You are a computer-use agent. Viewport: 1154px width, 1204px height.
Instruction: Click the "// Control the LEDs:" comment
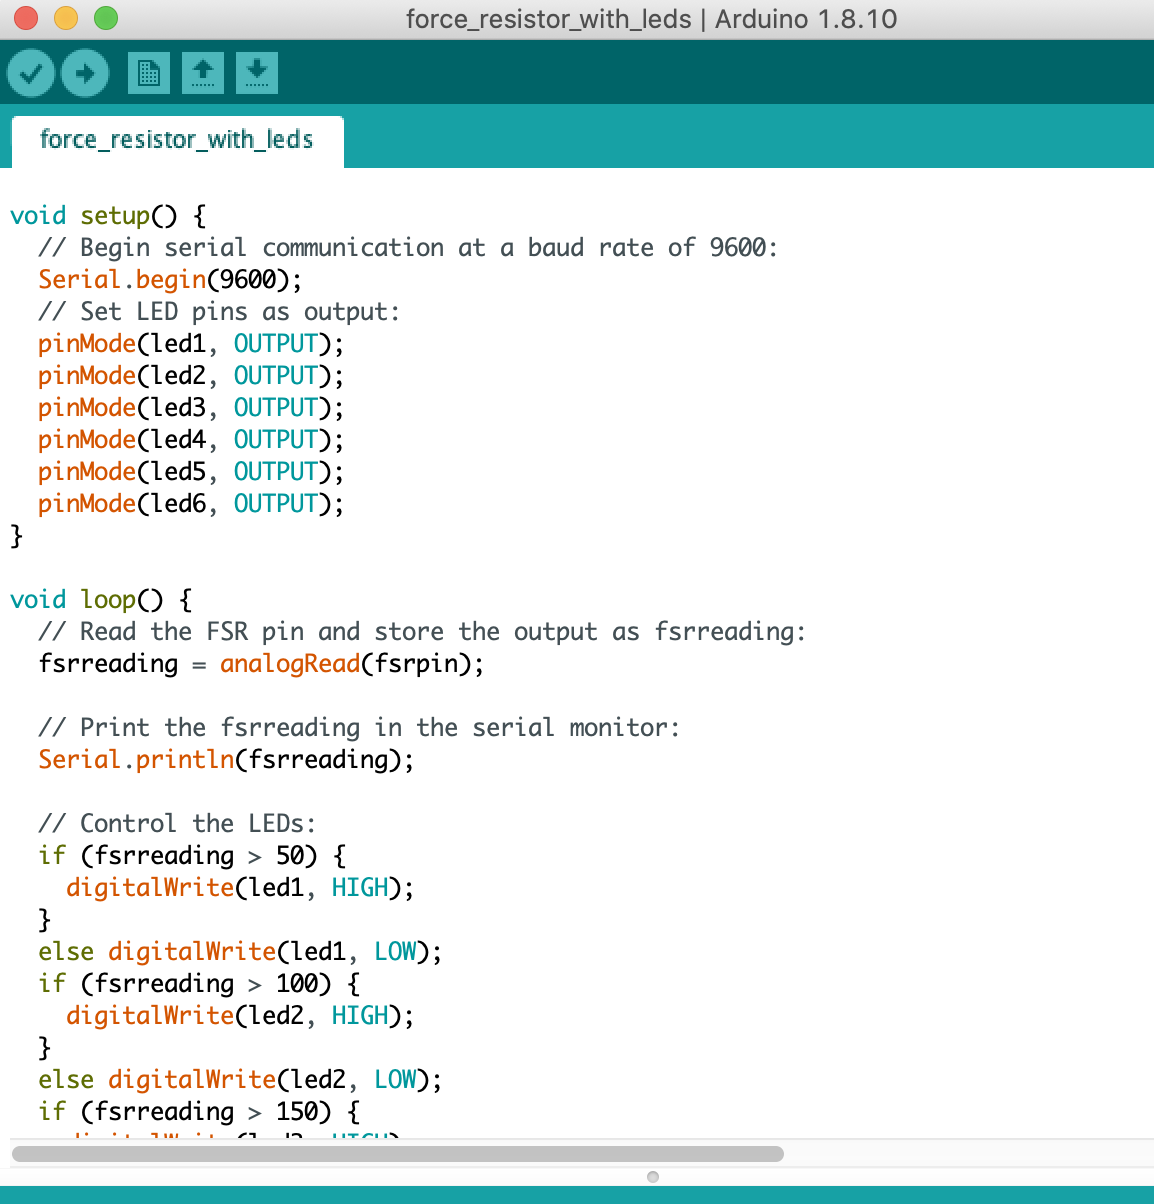[x=177, y=824]
